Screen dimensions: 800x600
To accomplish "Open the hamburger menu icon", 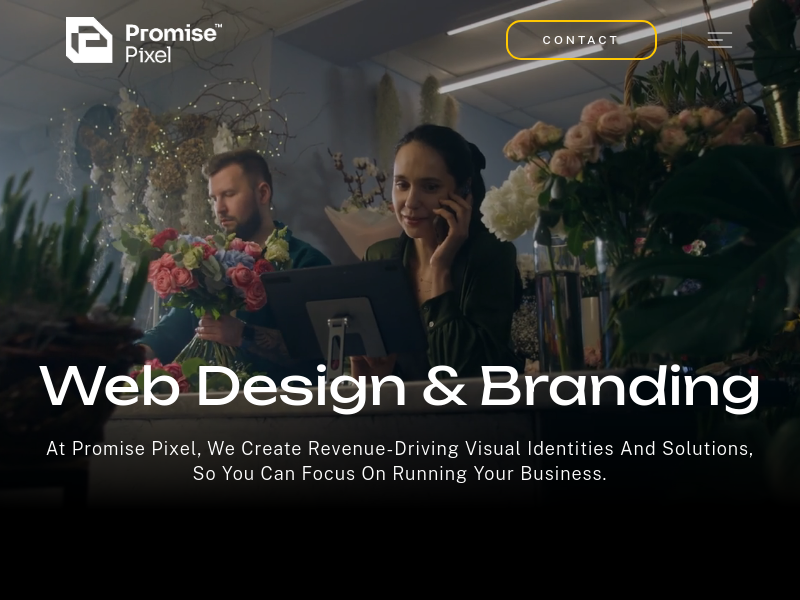I will (x=720, y=40).
